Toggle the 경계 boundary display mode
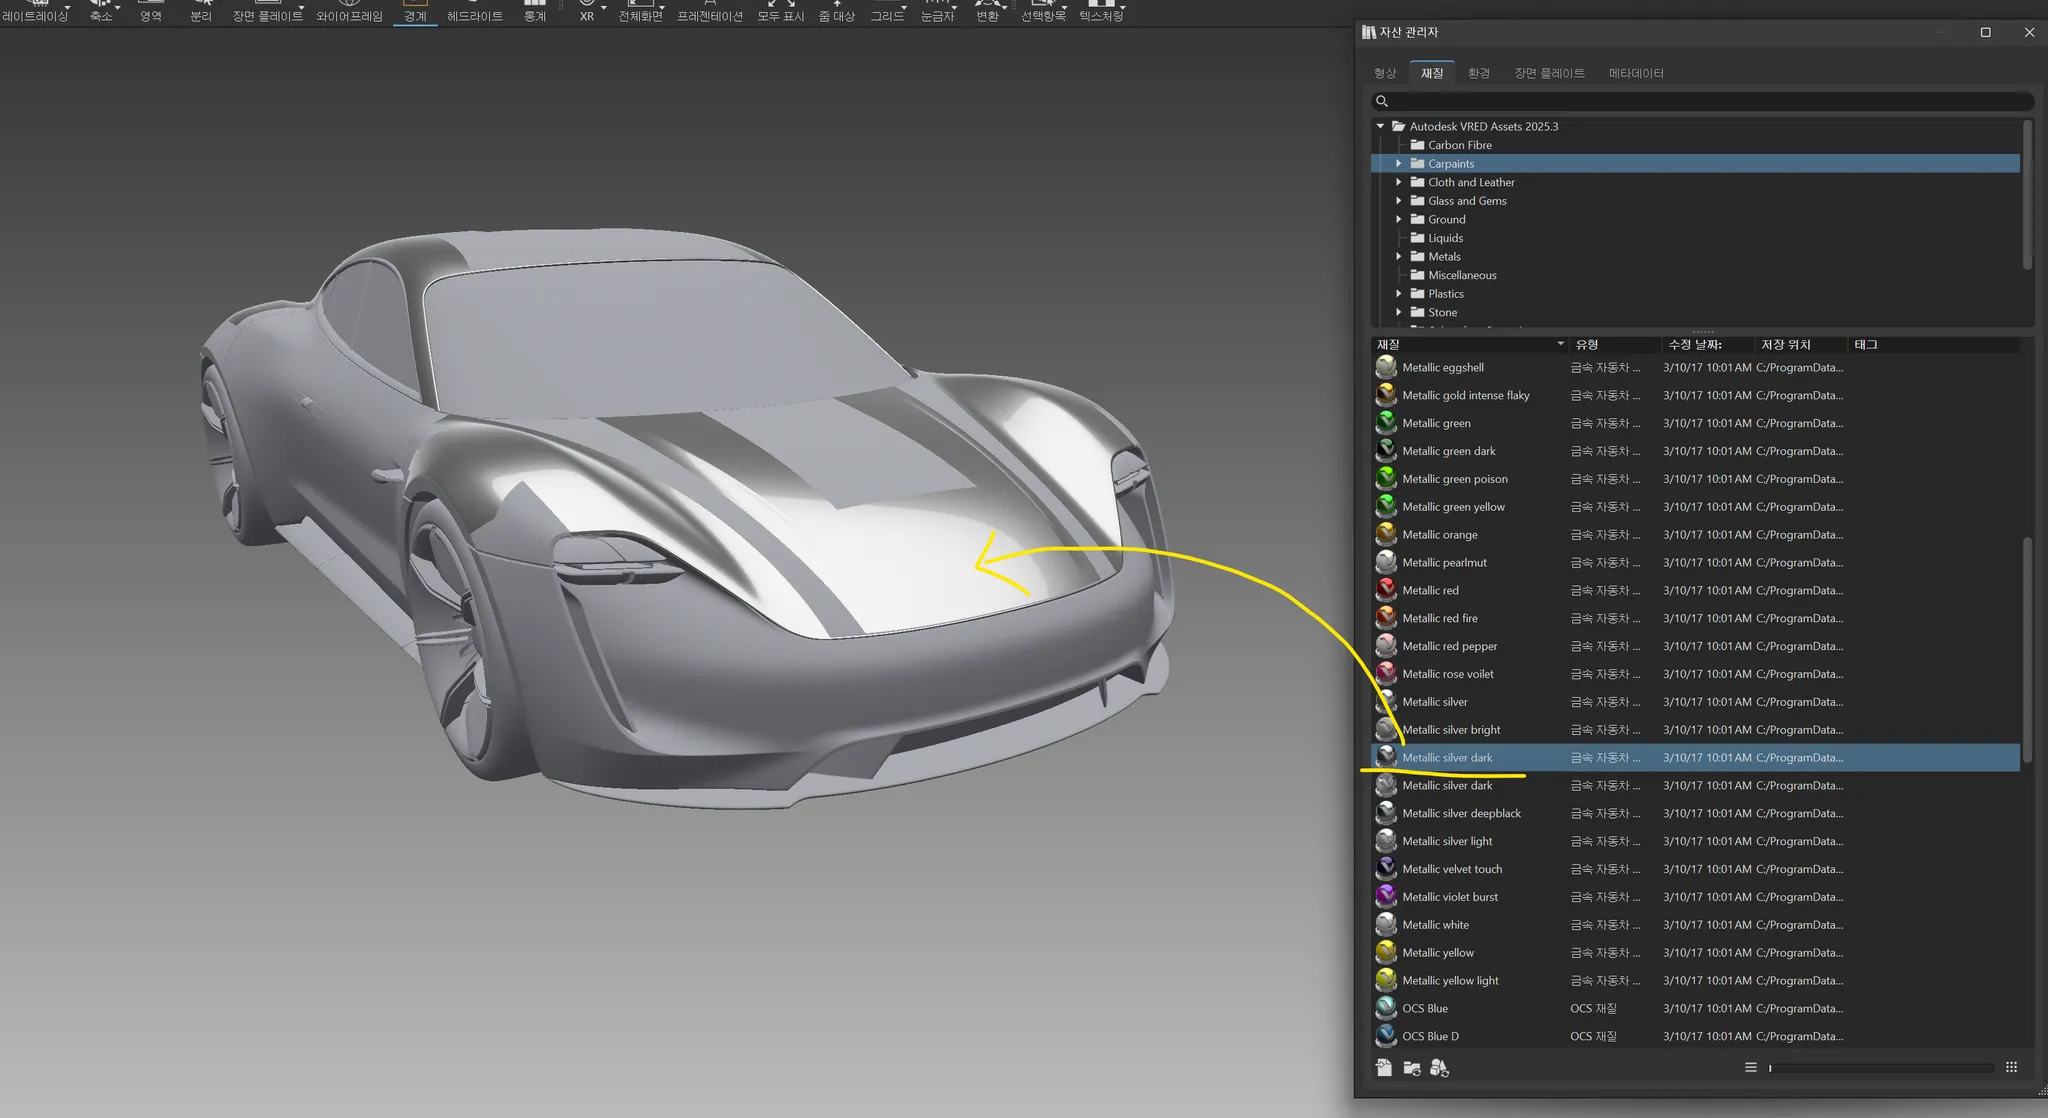Image resolution: width=2048 pixels, height=1118 pixels. point(415,12)
